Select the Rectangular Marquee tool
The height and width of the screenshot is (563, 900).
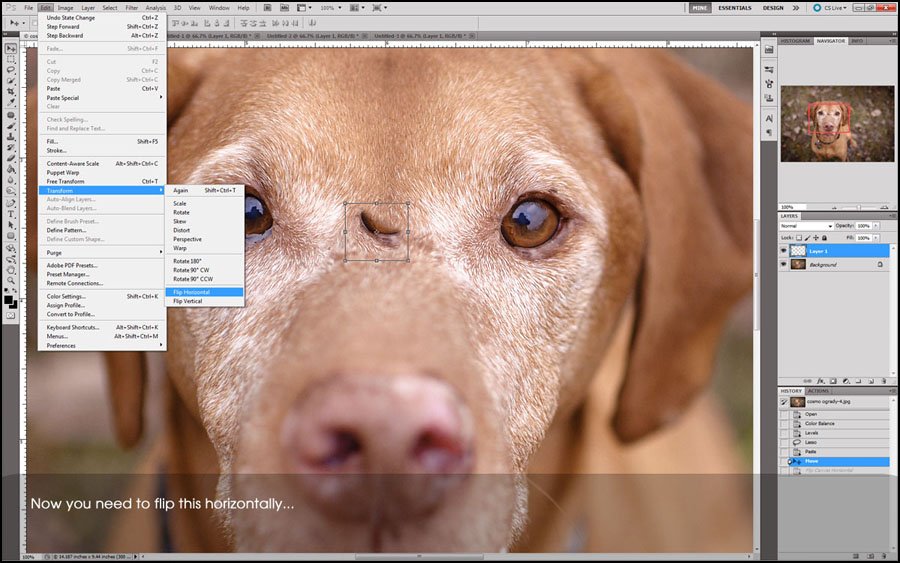coord(11,59)
